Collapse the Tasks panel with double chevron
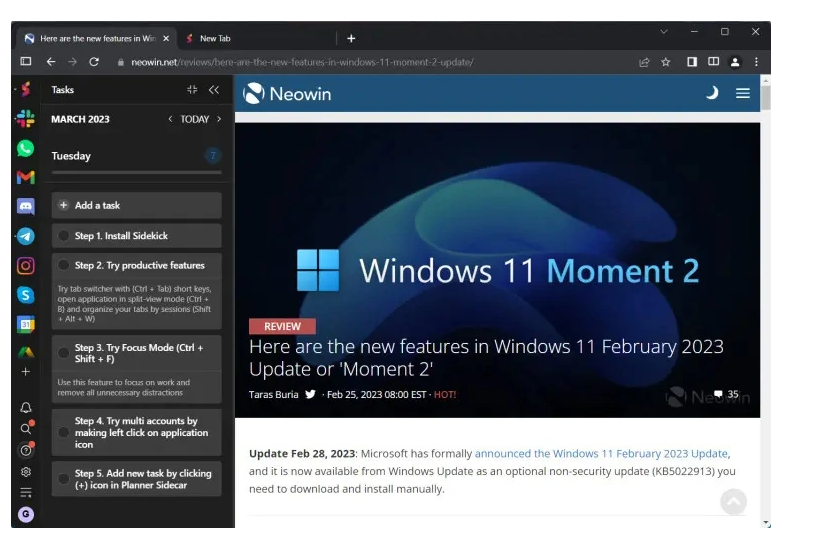Image resolution: width=819 pixels, height=542 pixels. tap(214, 89)
